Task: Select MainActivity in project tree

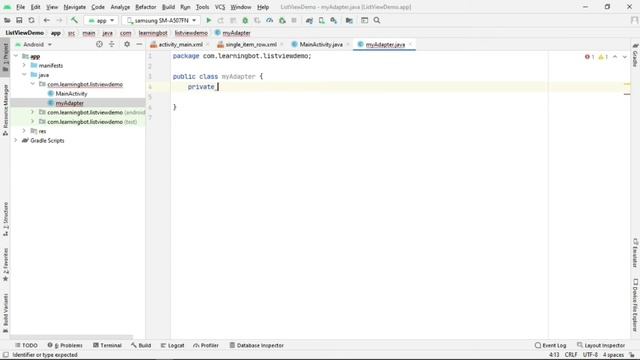Action: click(x=71, y=93)
